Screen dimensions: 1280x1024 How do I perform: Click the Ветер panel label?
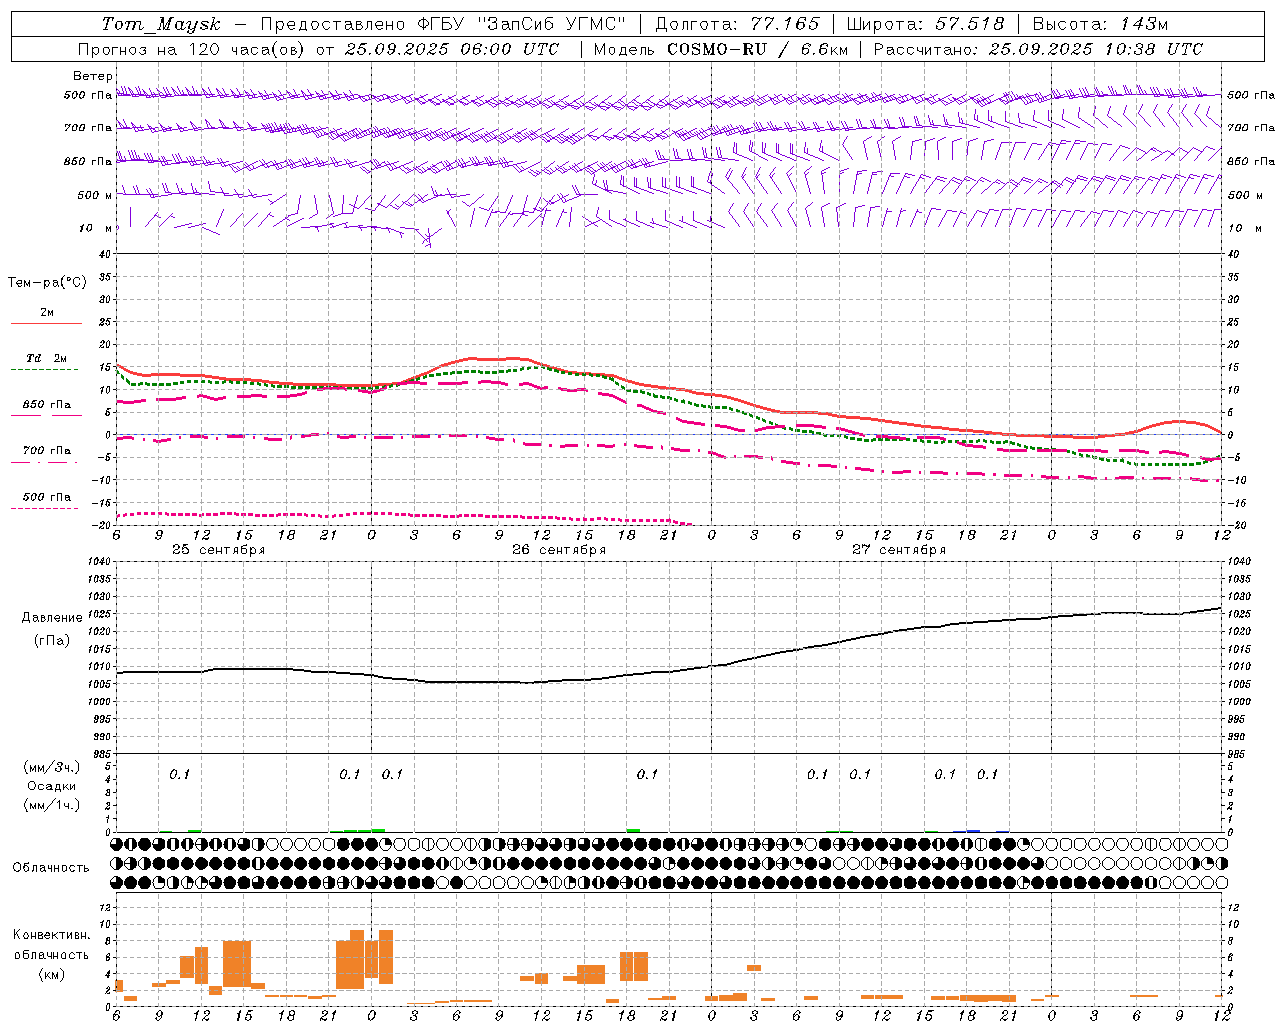pyautogui.click(x=92, y=76)
